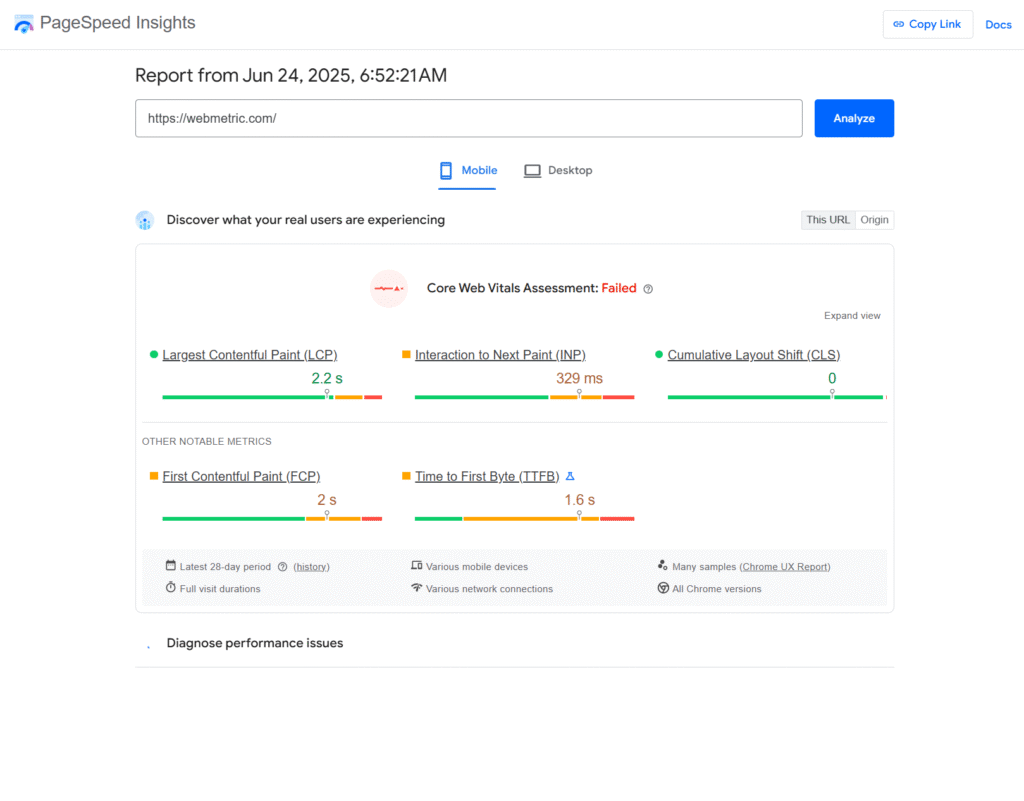Image resolution: width=1024 pixels, height=801 pixels.
Task: Click the wifi icon by network connections
Action: [x=417, y=588]
